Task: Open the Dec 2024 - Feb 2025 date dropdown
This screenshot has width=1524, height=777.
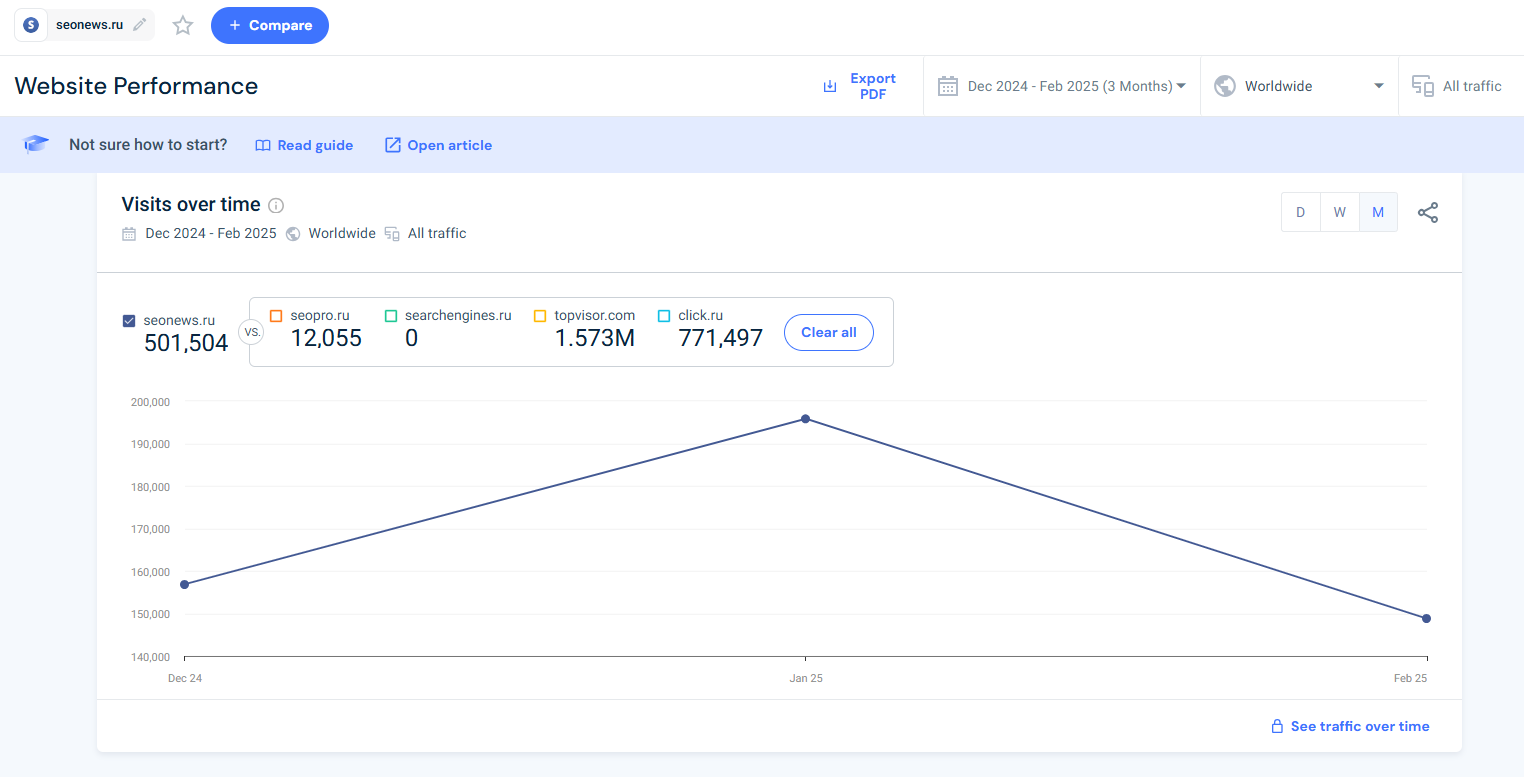Action: point(1076,86)
